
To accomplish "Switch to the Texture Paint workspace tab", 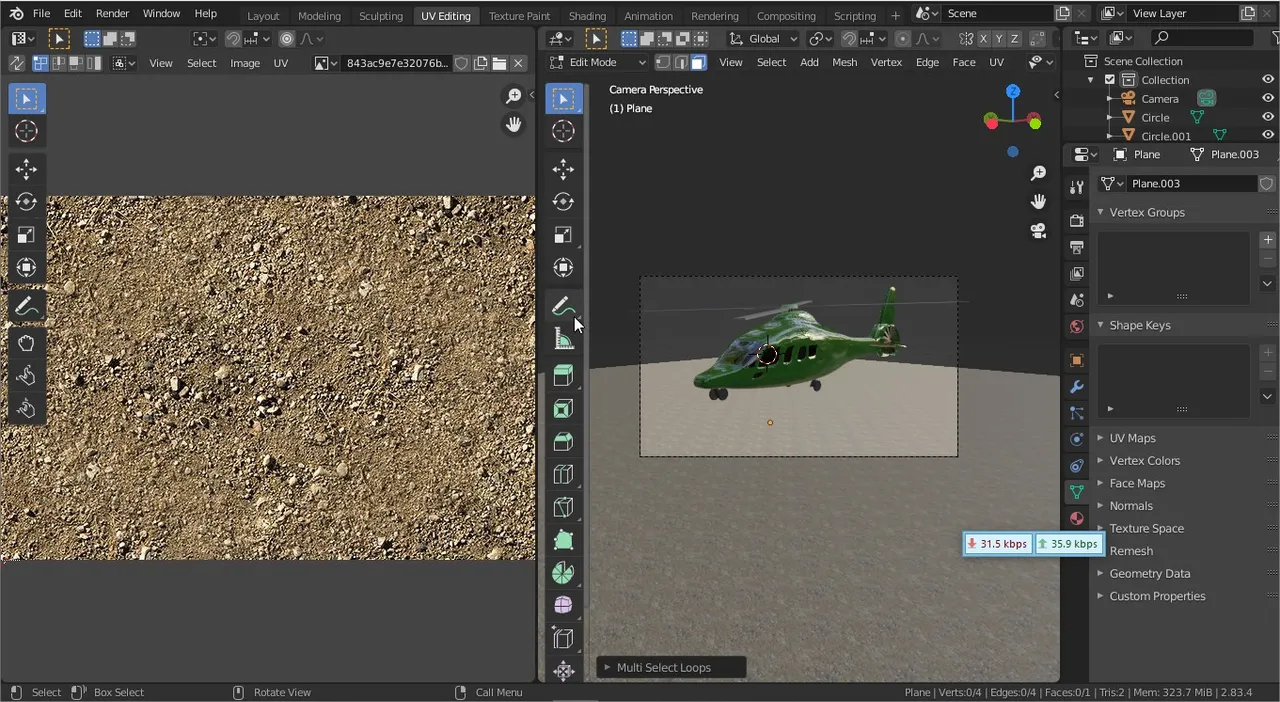I will [x=519, y=16].
